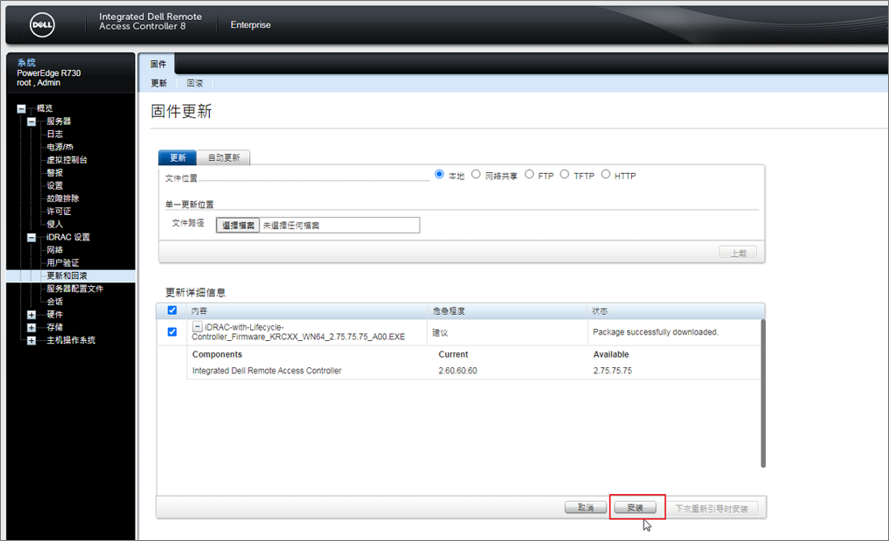
Task: Open 日志 in the sidebar
Action: [54, 134]
